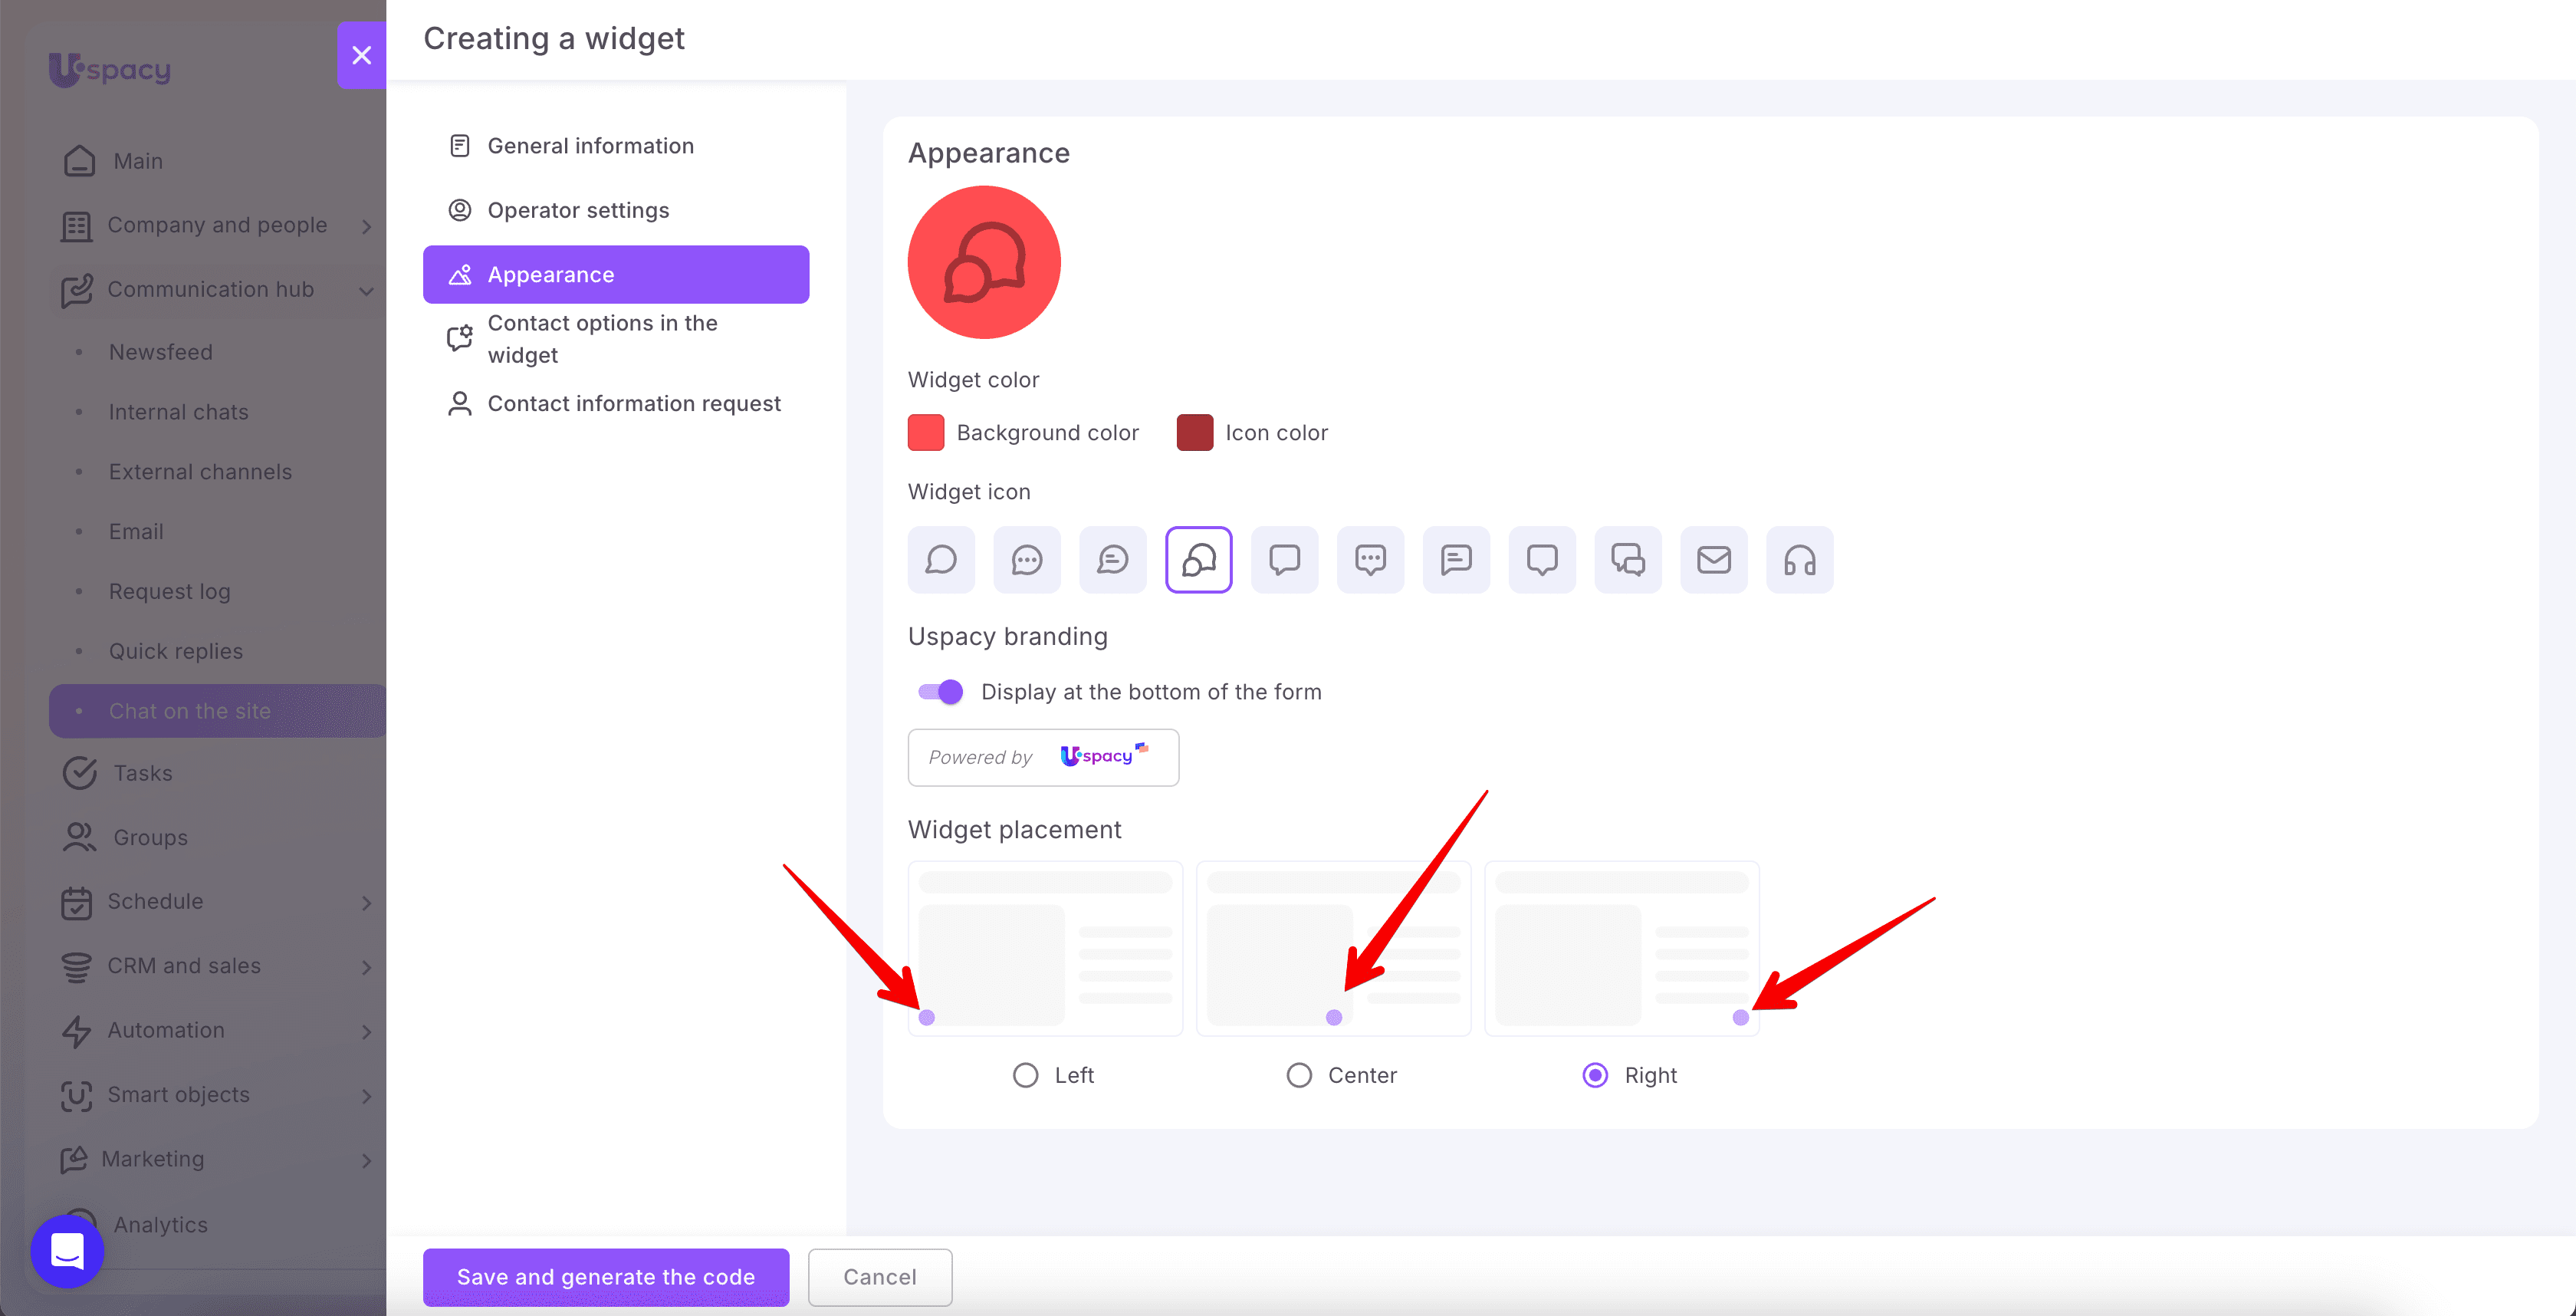Click the Company and people building icon
The height and width of the screenshot is (1316, 2576).
[x=77, y=226]
